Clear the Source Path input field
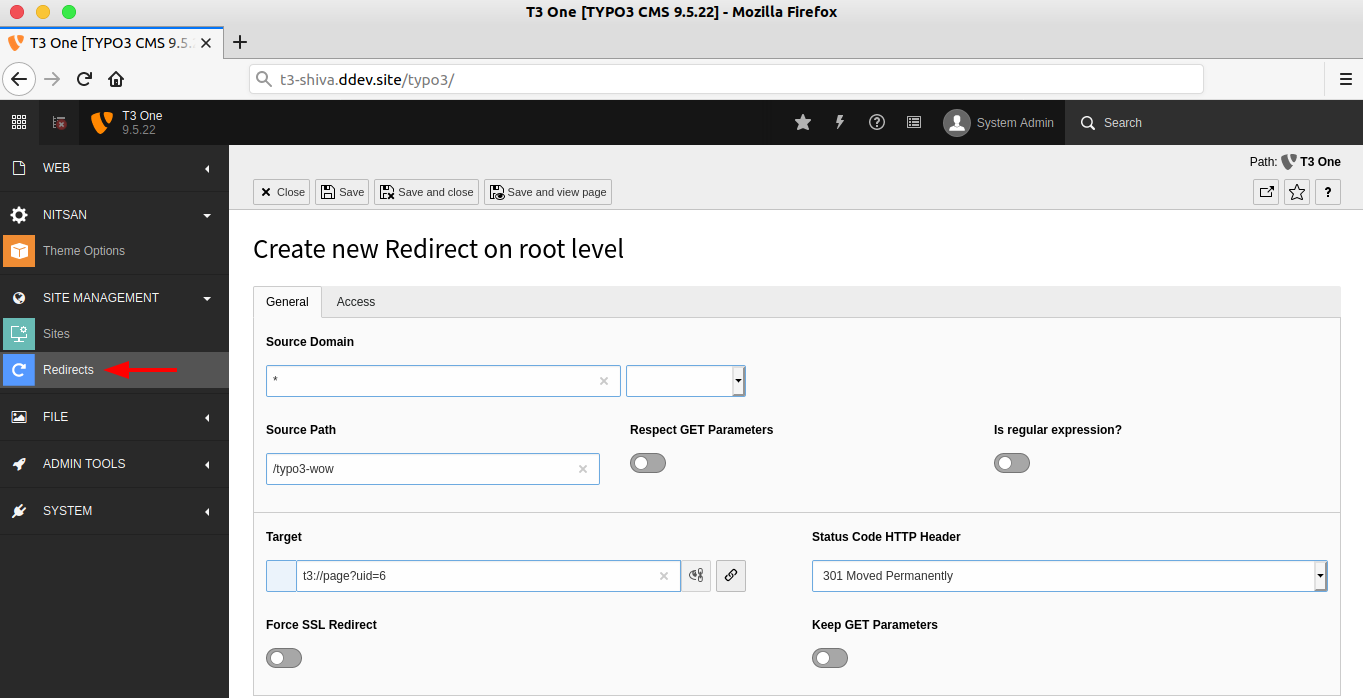This screenshot has height=698, width=1363. point(583,468)
